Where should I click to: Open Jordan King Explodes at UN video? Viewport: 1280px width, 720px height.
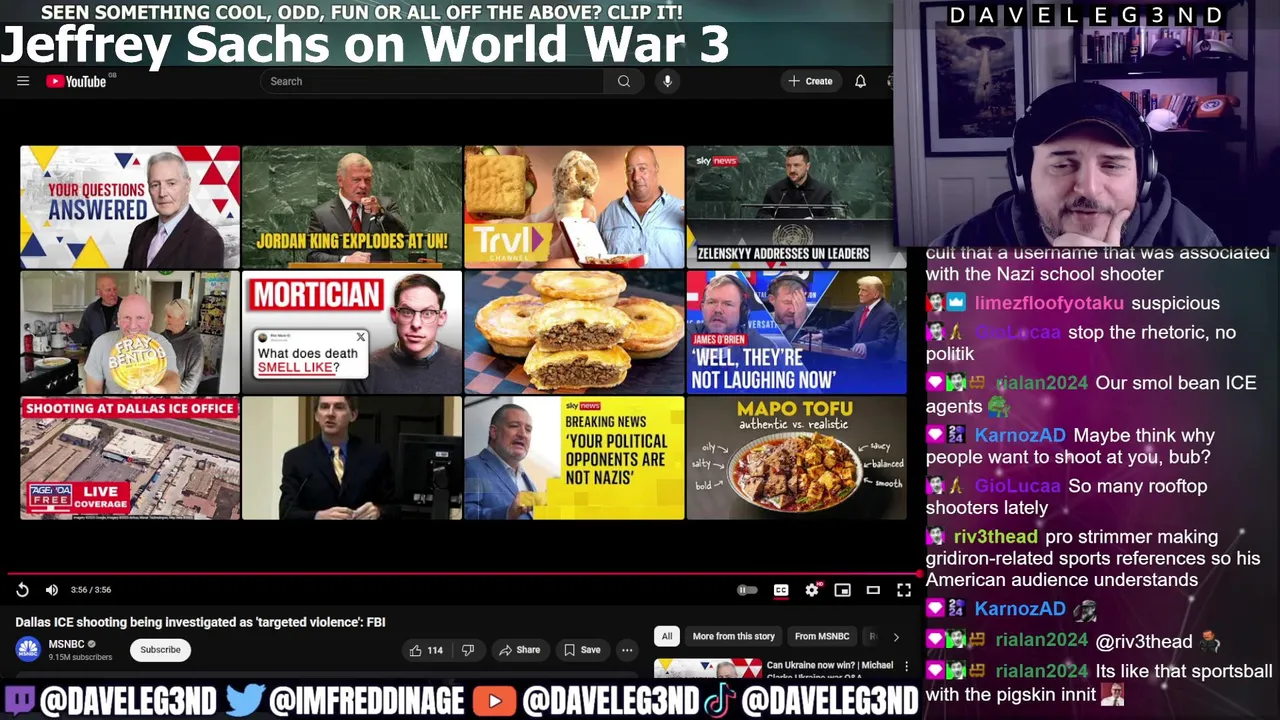click(x=352, y=207)
